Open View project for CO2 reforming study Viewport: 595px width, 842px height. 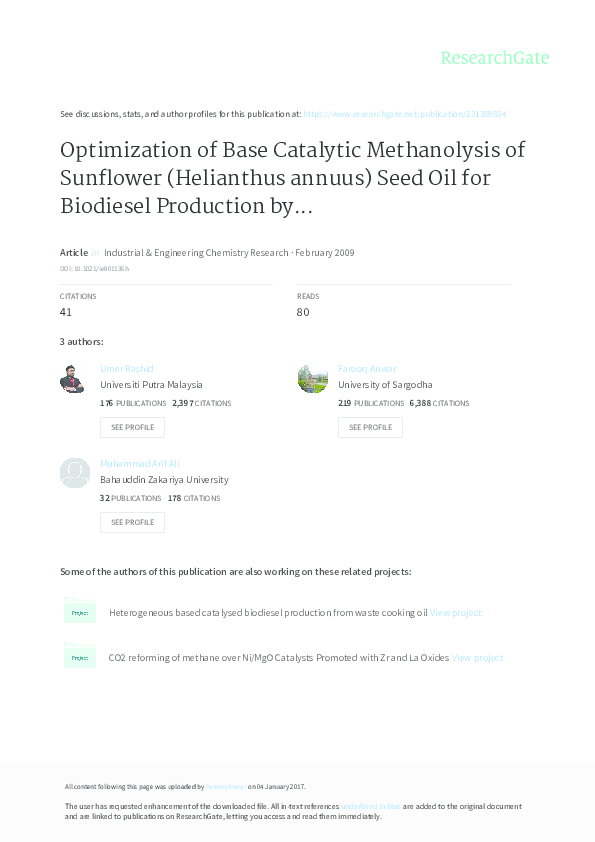coord(478,657)
